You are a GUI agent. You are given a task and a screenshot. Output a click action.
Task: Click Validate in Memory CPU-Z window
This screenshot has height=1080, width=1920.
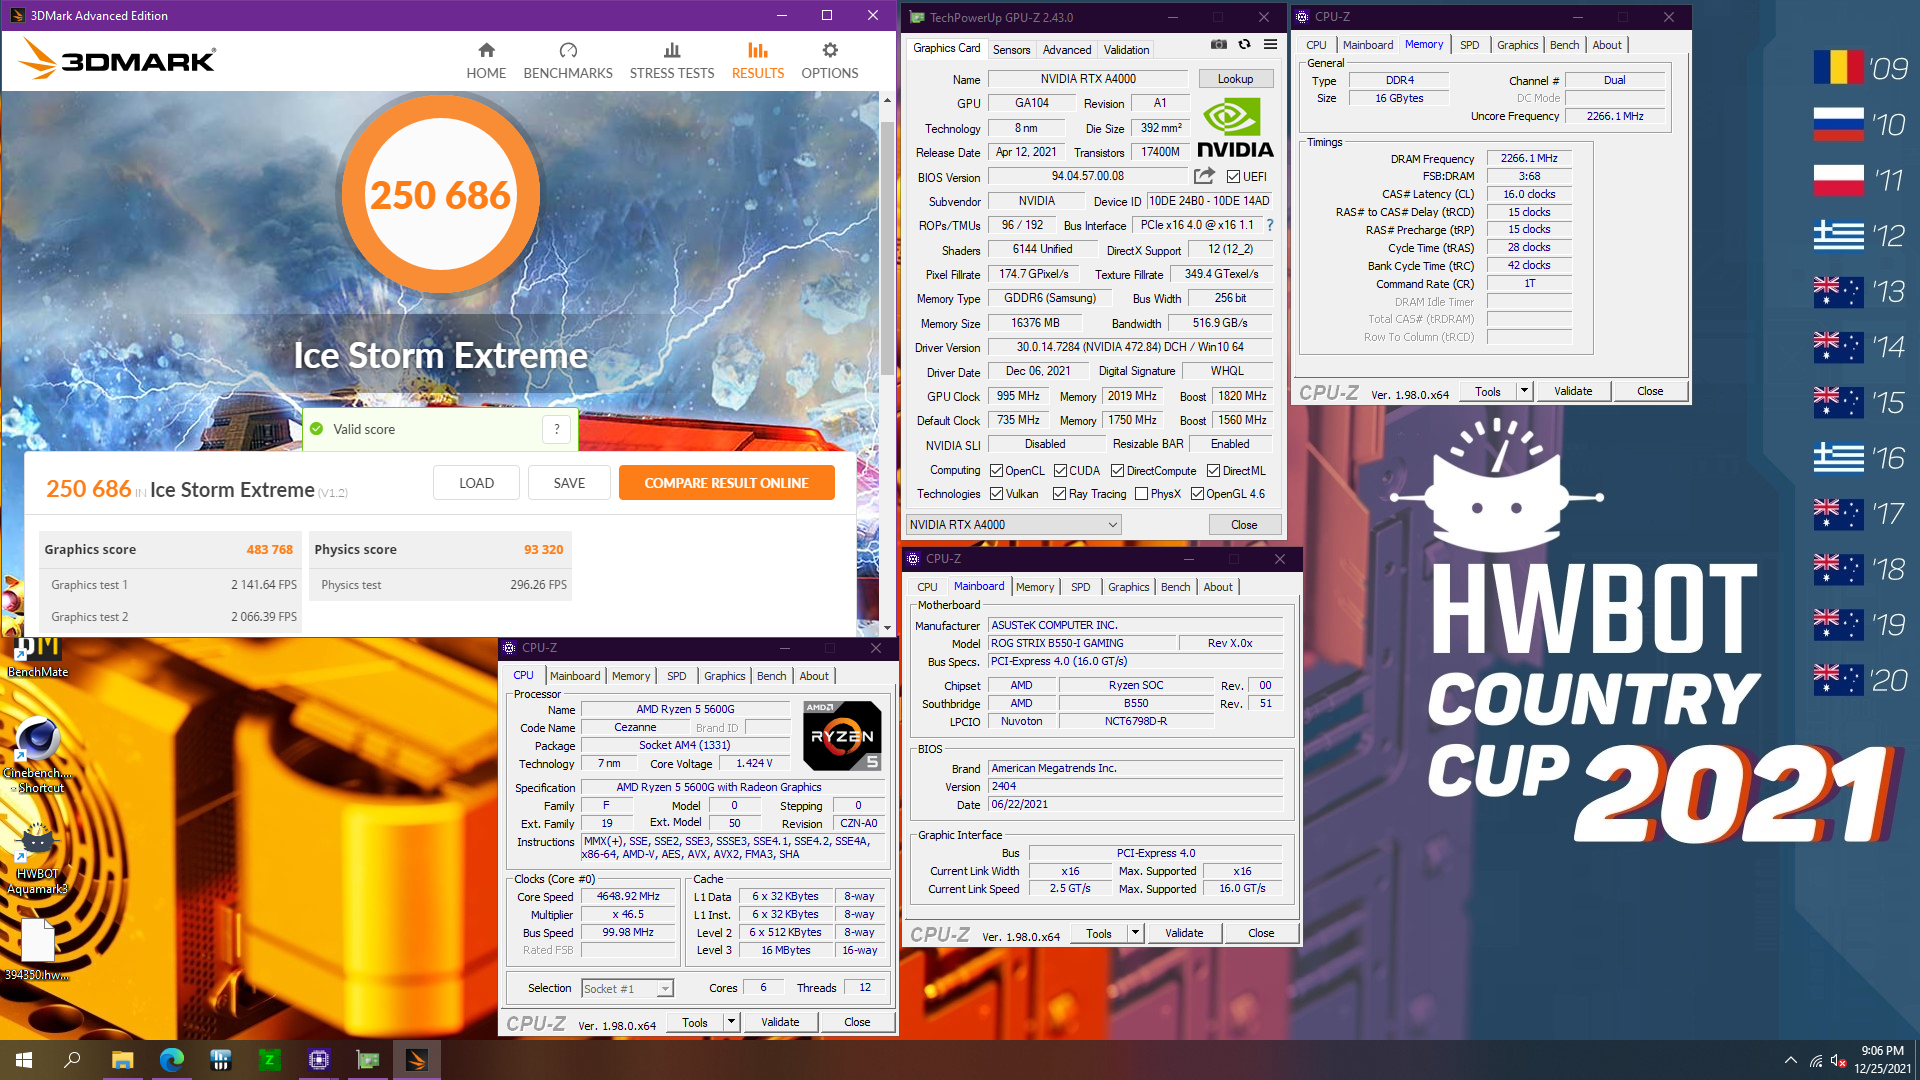[x=1573, y=391]
